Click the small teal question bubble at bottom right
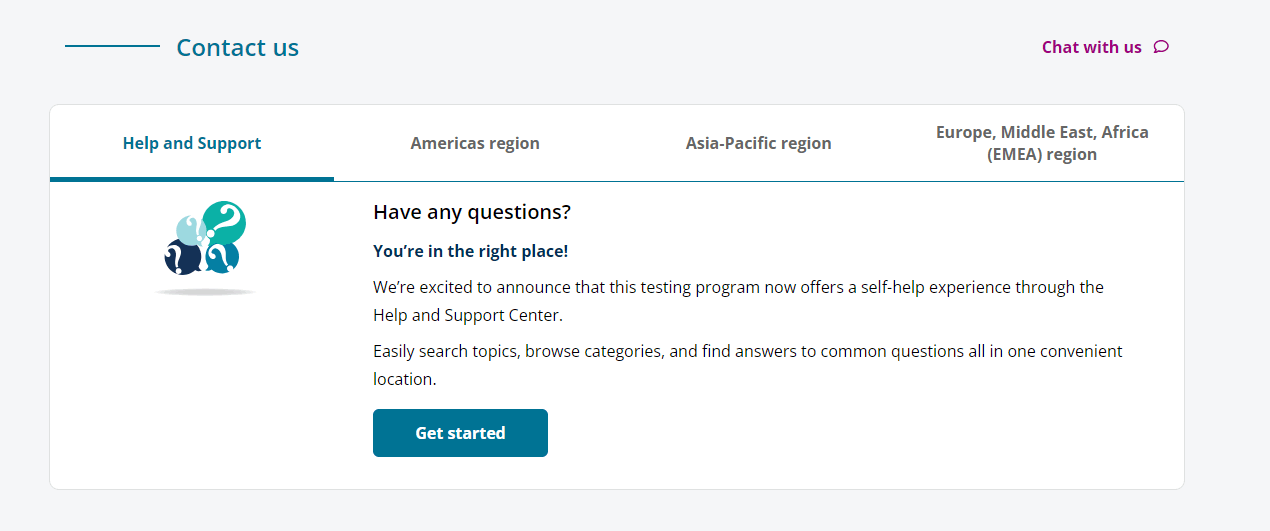 tap(223, 257)
